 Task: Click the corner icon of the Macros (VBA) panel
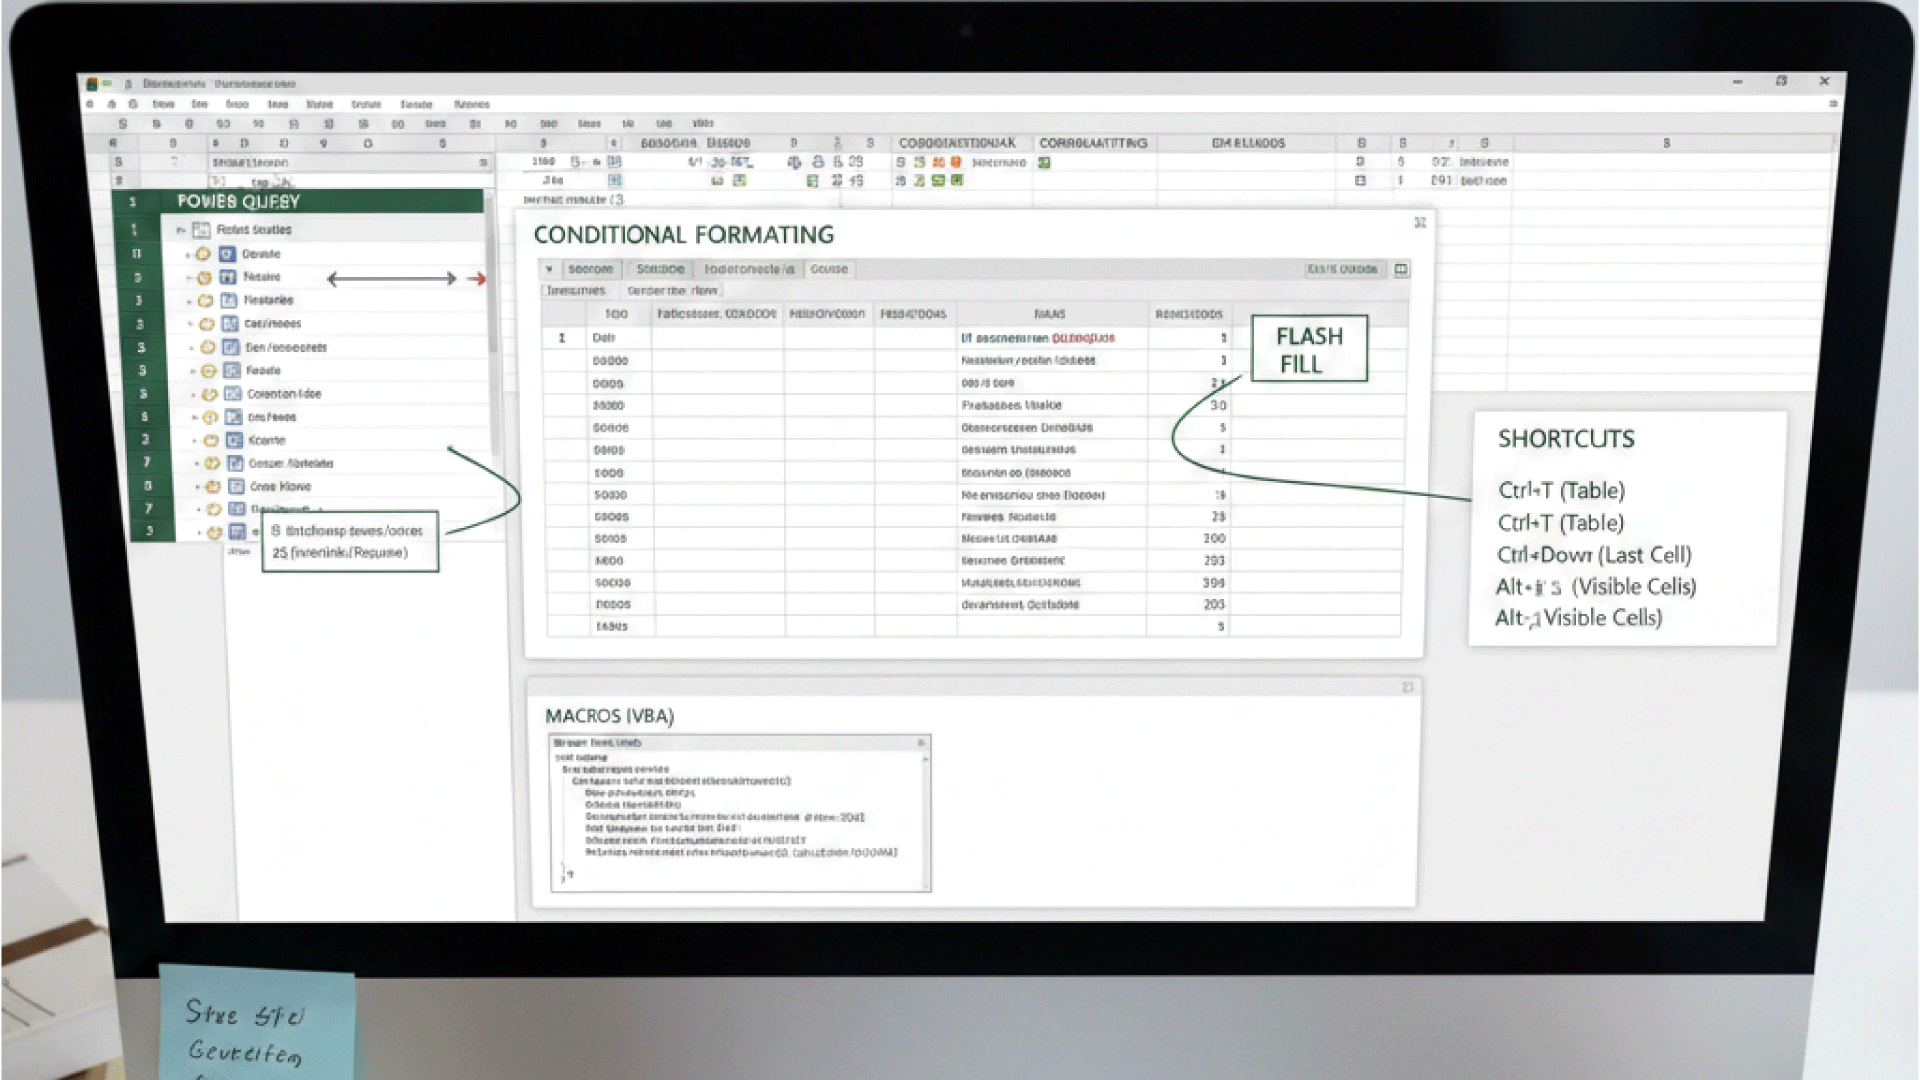[x=1407, y=687]
